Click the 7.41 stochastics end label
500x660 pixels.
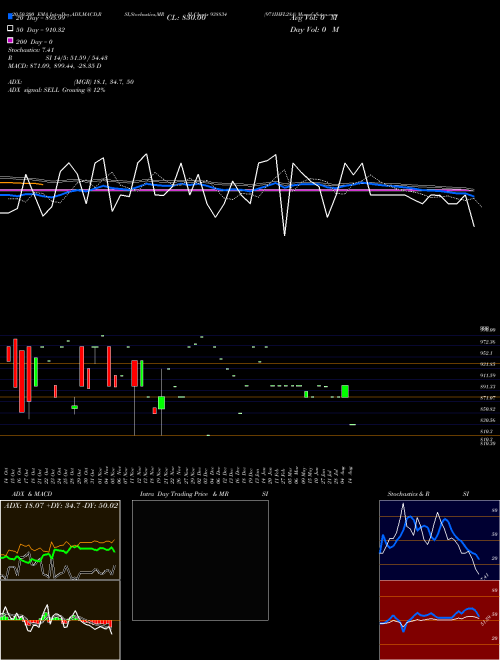[484, 576]
